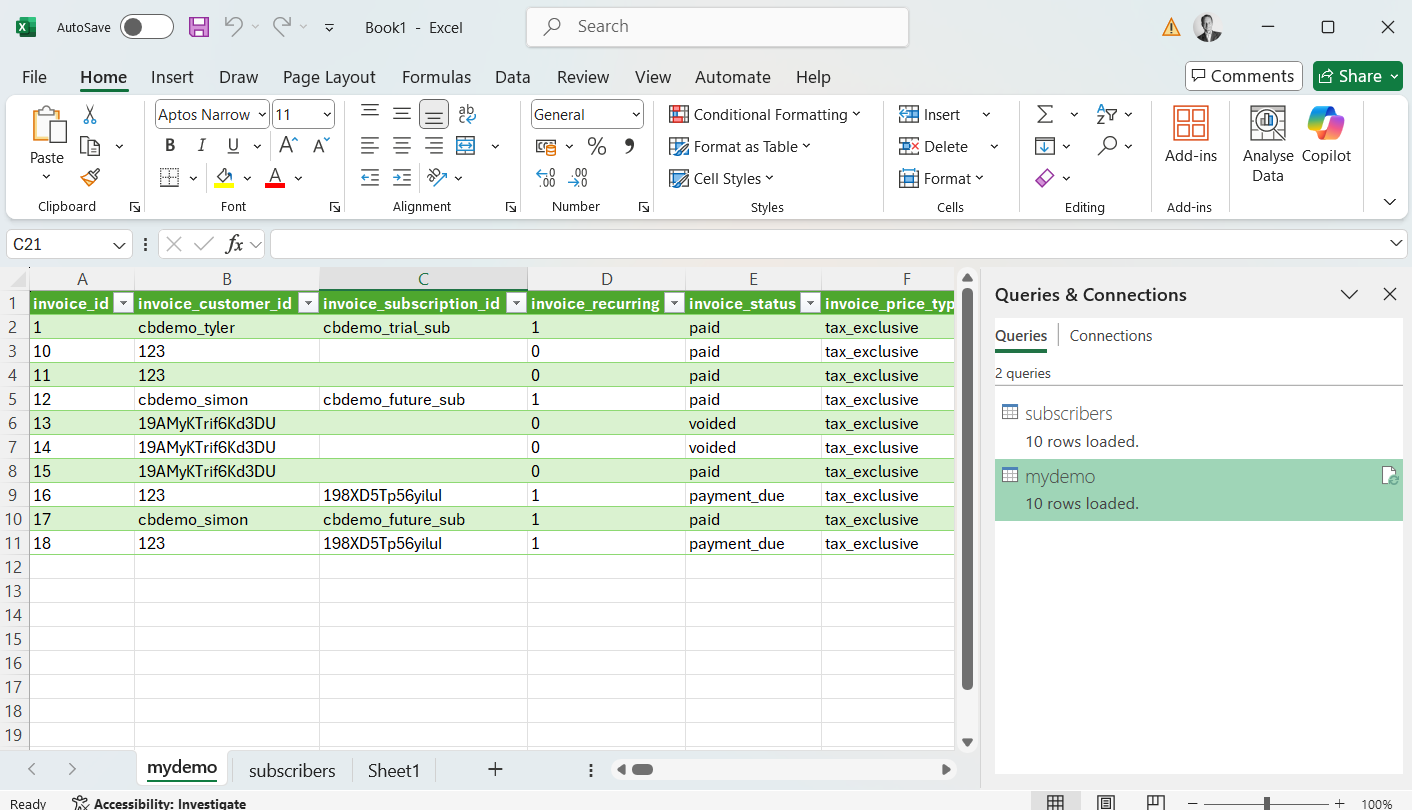The height and width of the screenshot is (810, 1412).
Task: Click the Comma Style icon
Action: 629,147
